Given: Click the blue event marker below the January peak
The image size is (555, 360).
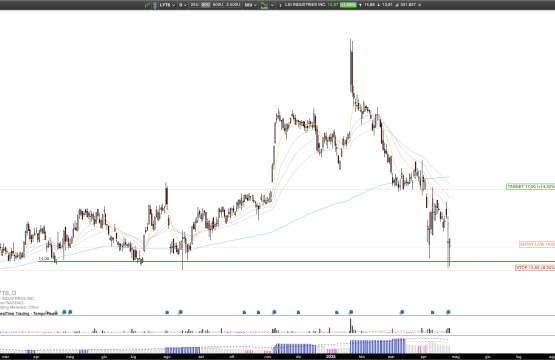Looking at the screenshot, I should 351,312.
